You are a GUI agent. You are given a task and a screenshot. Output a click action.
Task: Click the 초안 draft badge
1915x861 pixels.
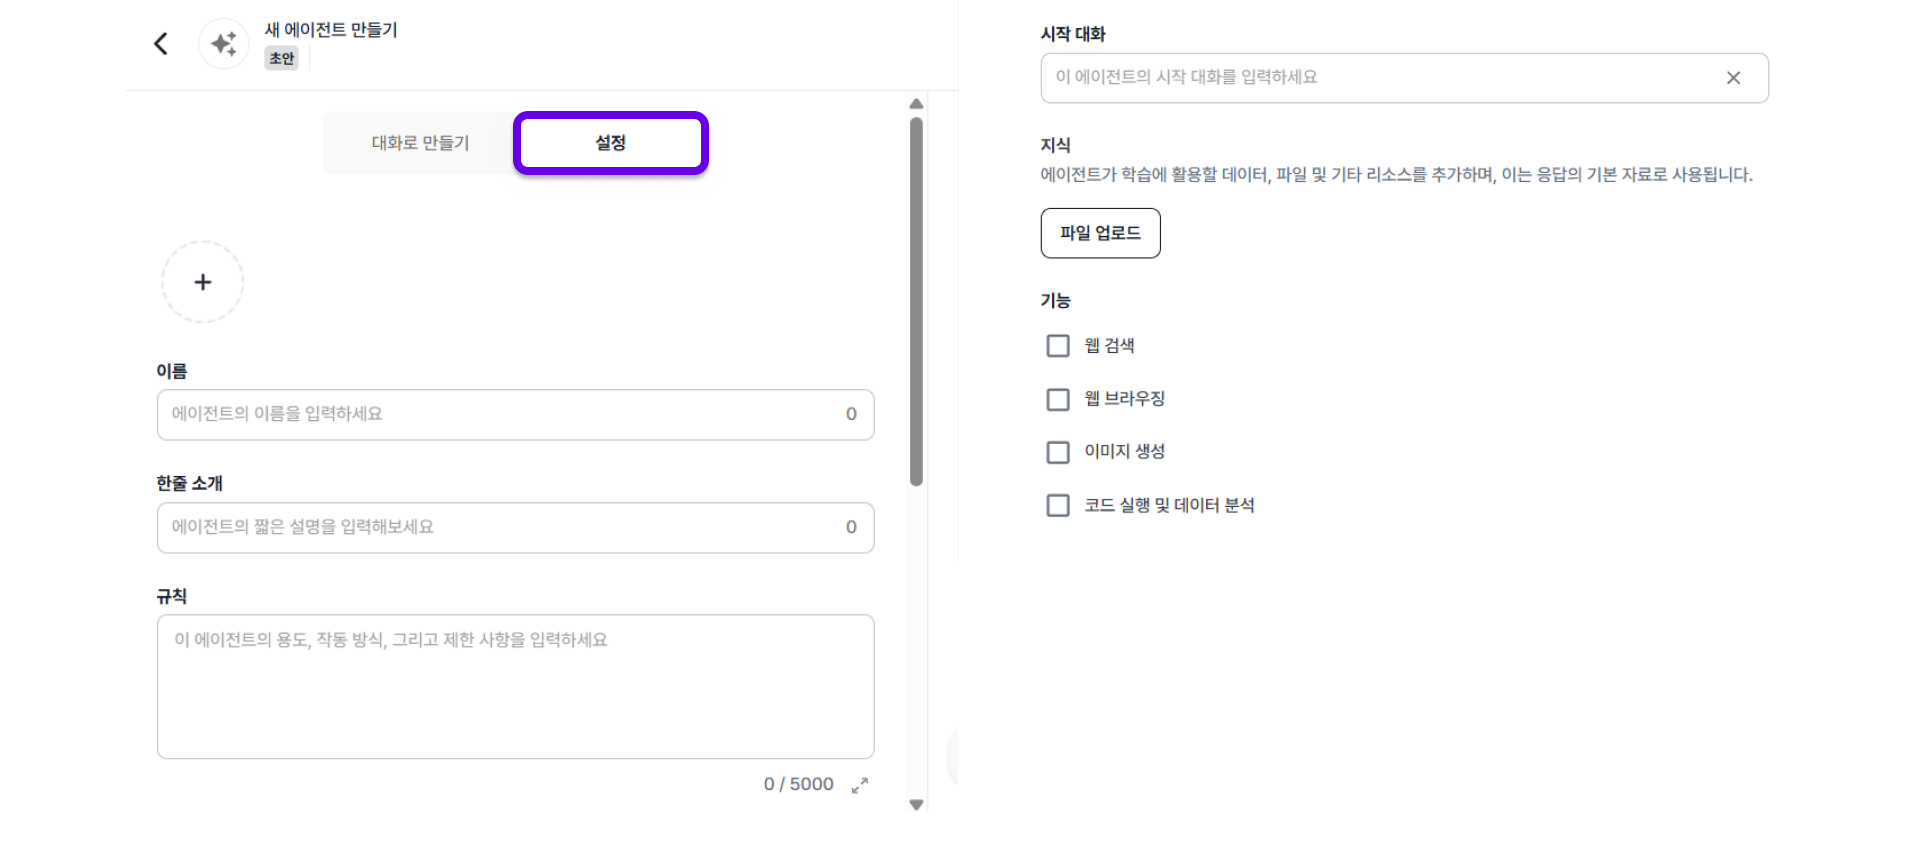click(282, 59)
